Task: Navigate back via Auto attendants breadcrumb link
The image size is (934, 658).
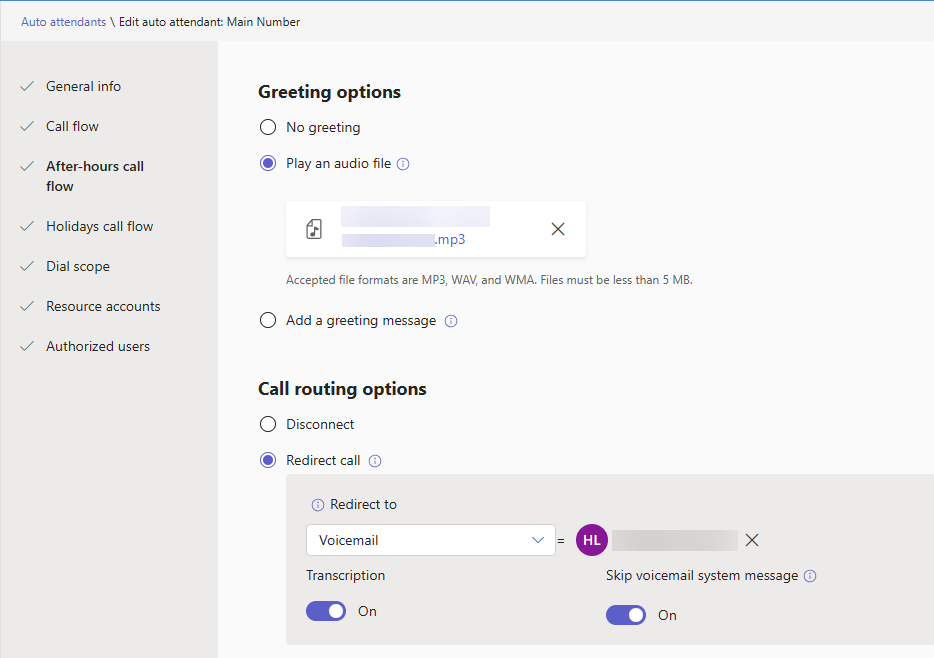Action: (x=63, y=22)
